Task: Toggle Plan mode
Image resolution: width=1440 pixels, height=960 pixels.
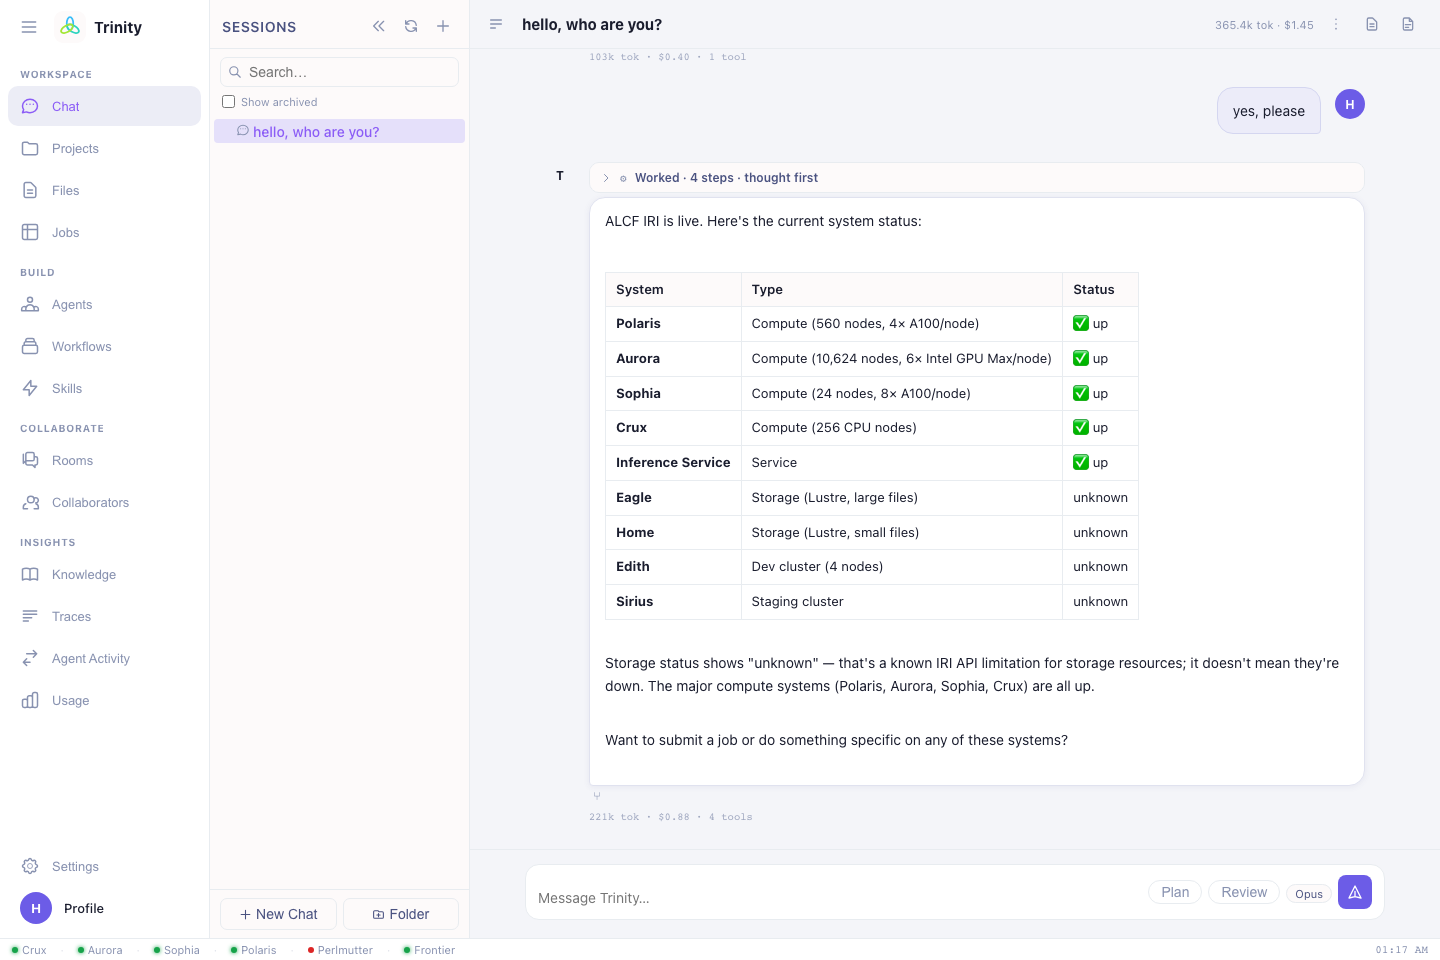Action: [x=1175, y=892]
